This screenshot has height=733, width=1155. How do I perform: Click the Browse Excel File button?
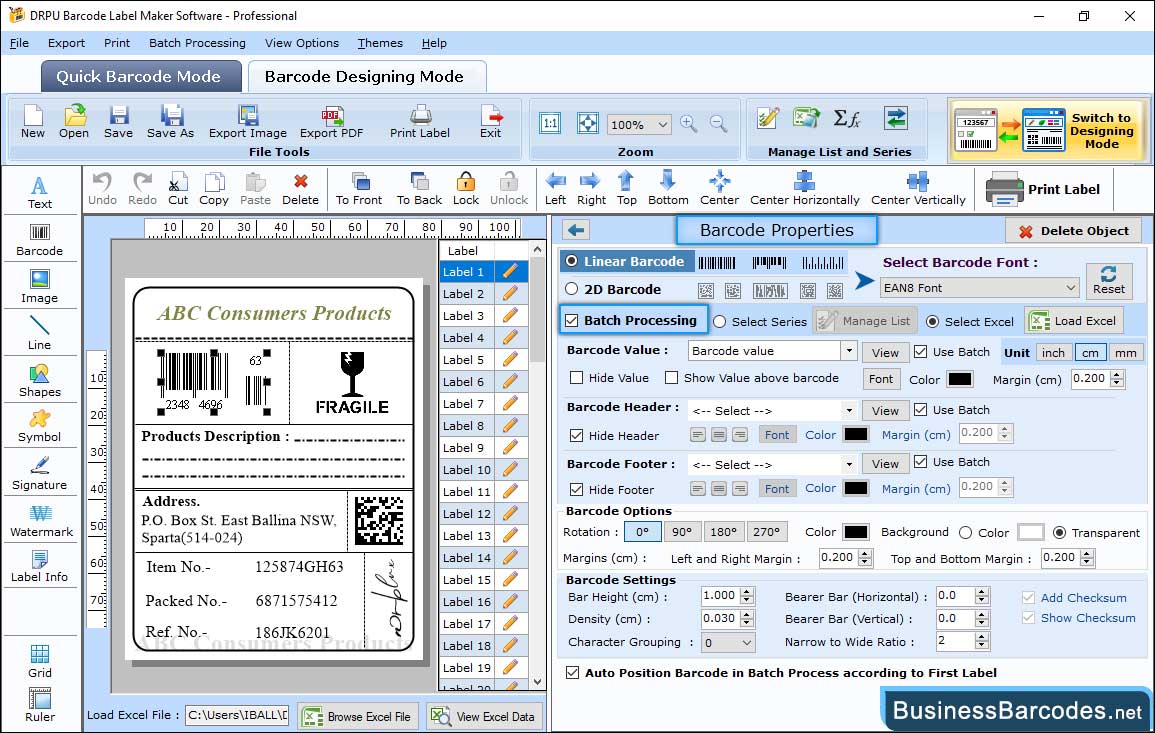pos(358,716)
